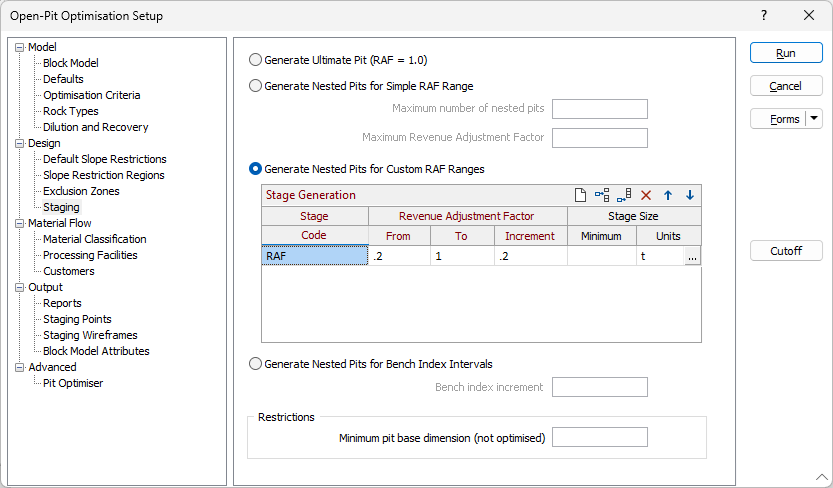Open the Staging page in the tree
Screen dimensions: 833x488
click(61, 207)
